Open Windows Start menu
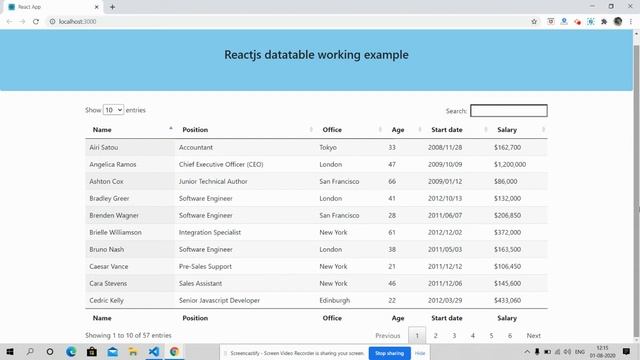This screenshot has height=360, width=640. click(10, 351)
